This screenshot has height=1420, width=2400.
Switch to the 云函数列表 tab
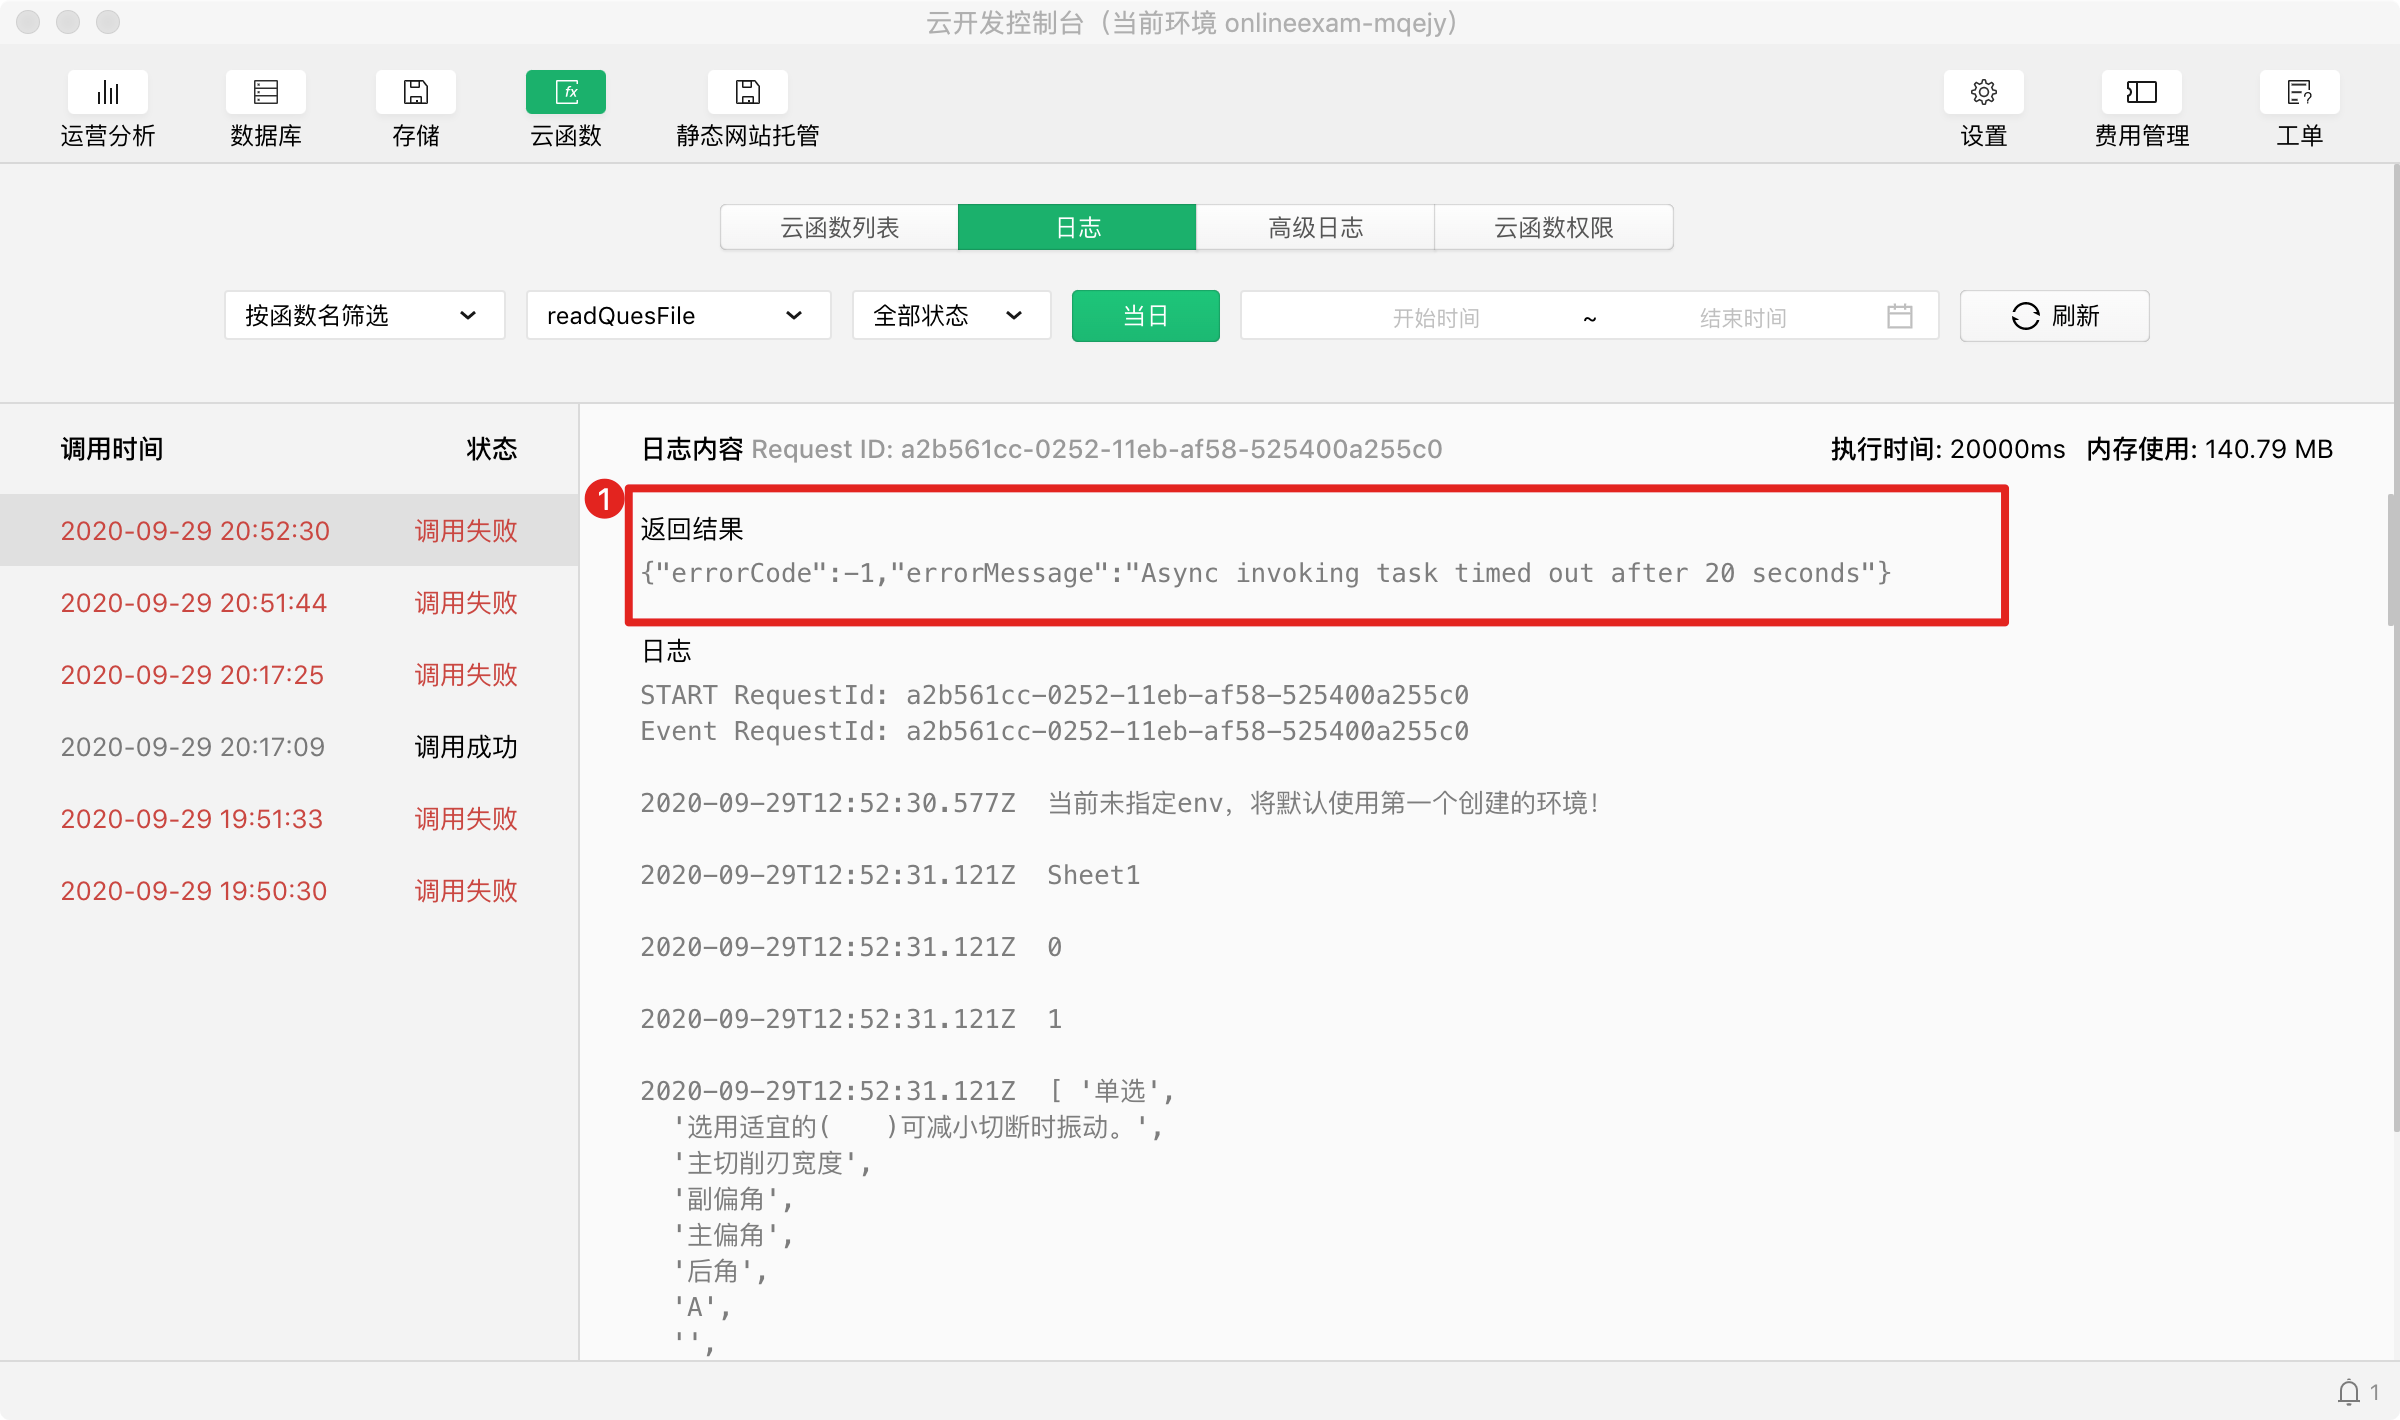click(x=839, y=228)
